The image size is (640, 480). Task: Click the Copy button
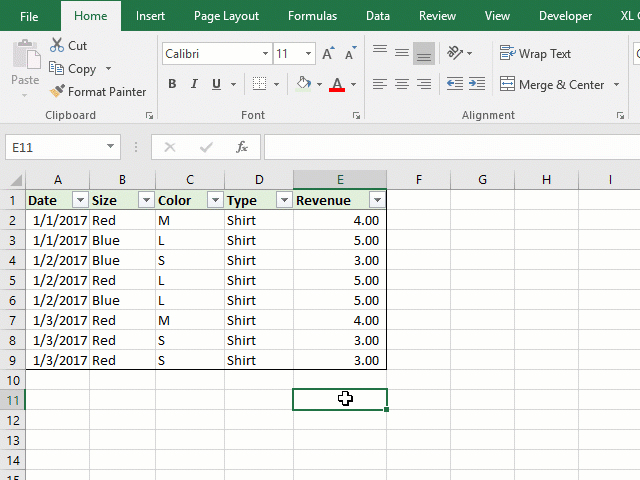point(74,69)
